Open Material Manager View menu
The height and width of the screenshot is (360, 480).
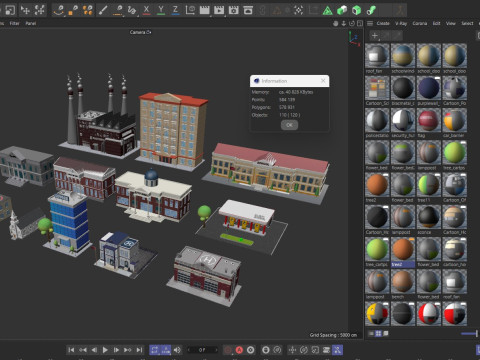click(451, 23)
